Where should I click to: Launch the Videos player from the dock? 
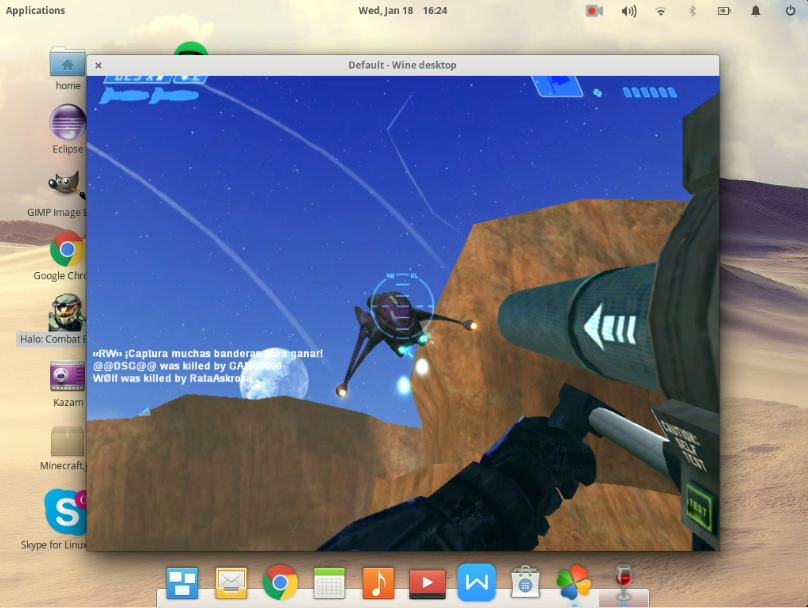(427, 582)
